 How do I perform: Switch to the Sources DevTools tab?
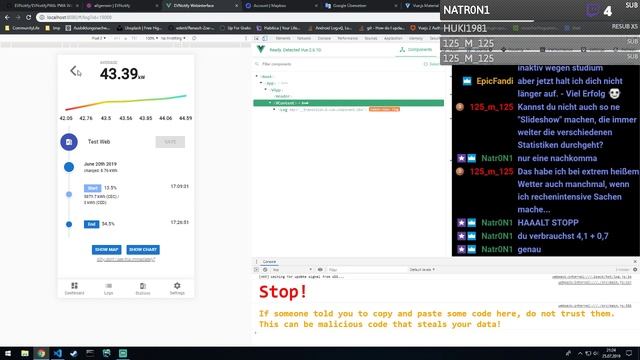371,38
